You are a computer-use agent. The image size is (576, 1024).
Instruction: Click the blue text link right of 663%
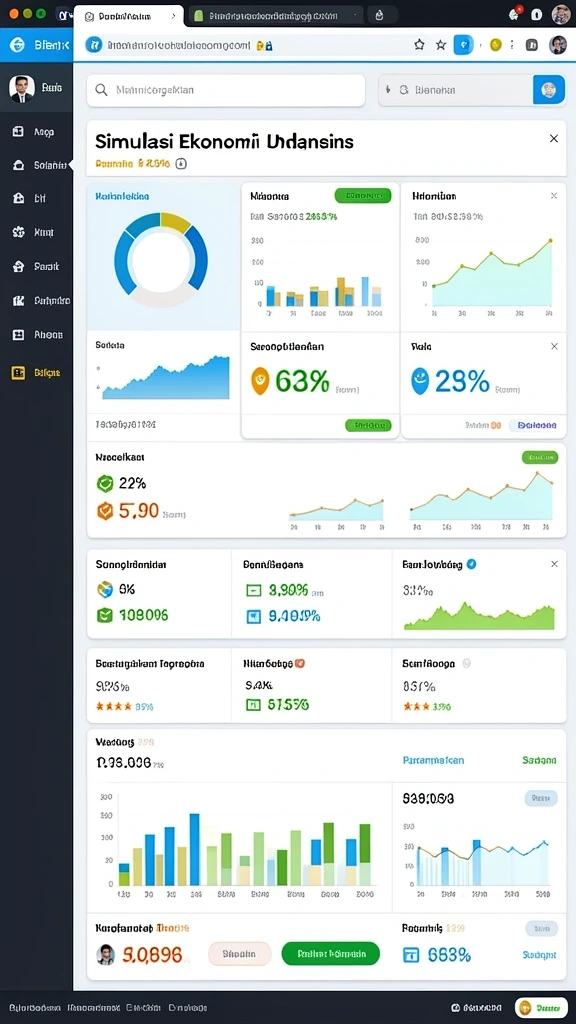pos(539,955)
